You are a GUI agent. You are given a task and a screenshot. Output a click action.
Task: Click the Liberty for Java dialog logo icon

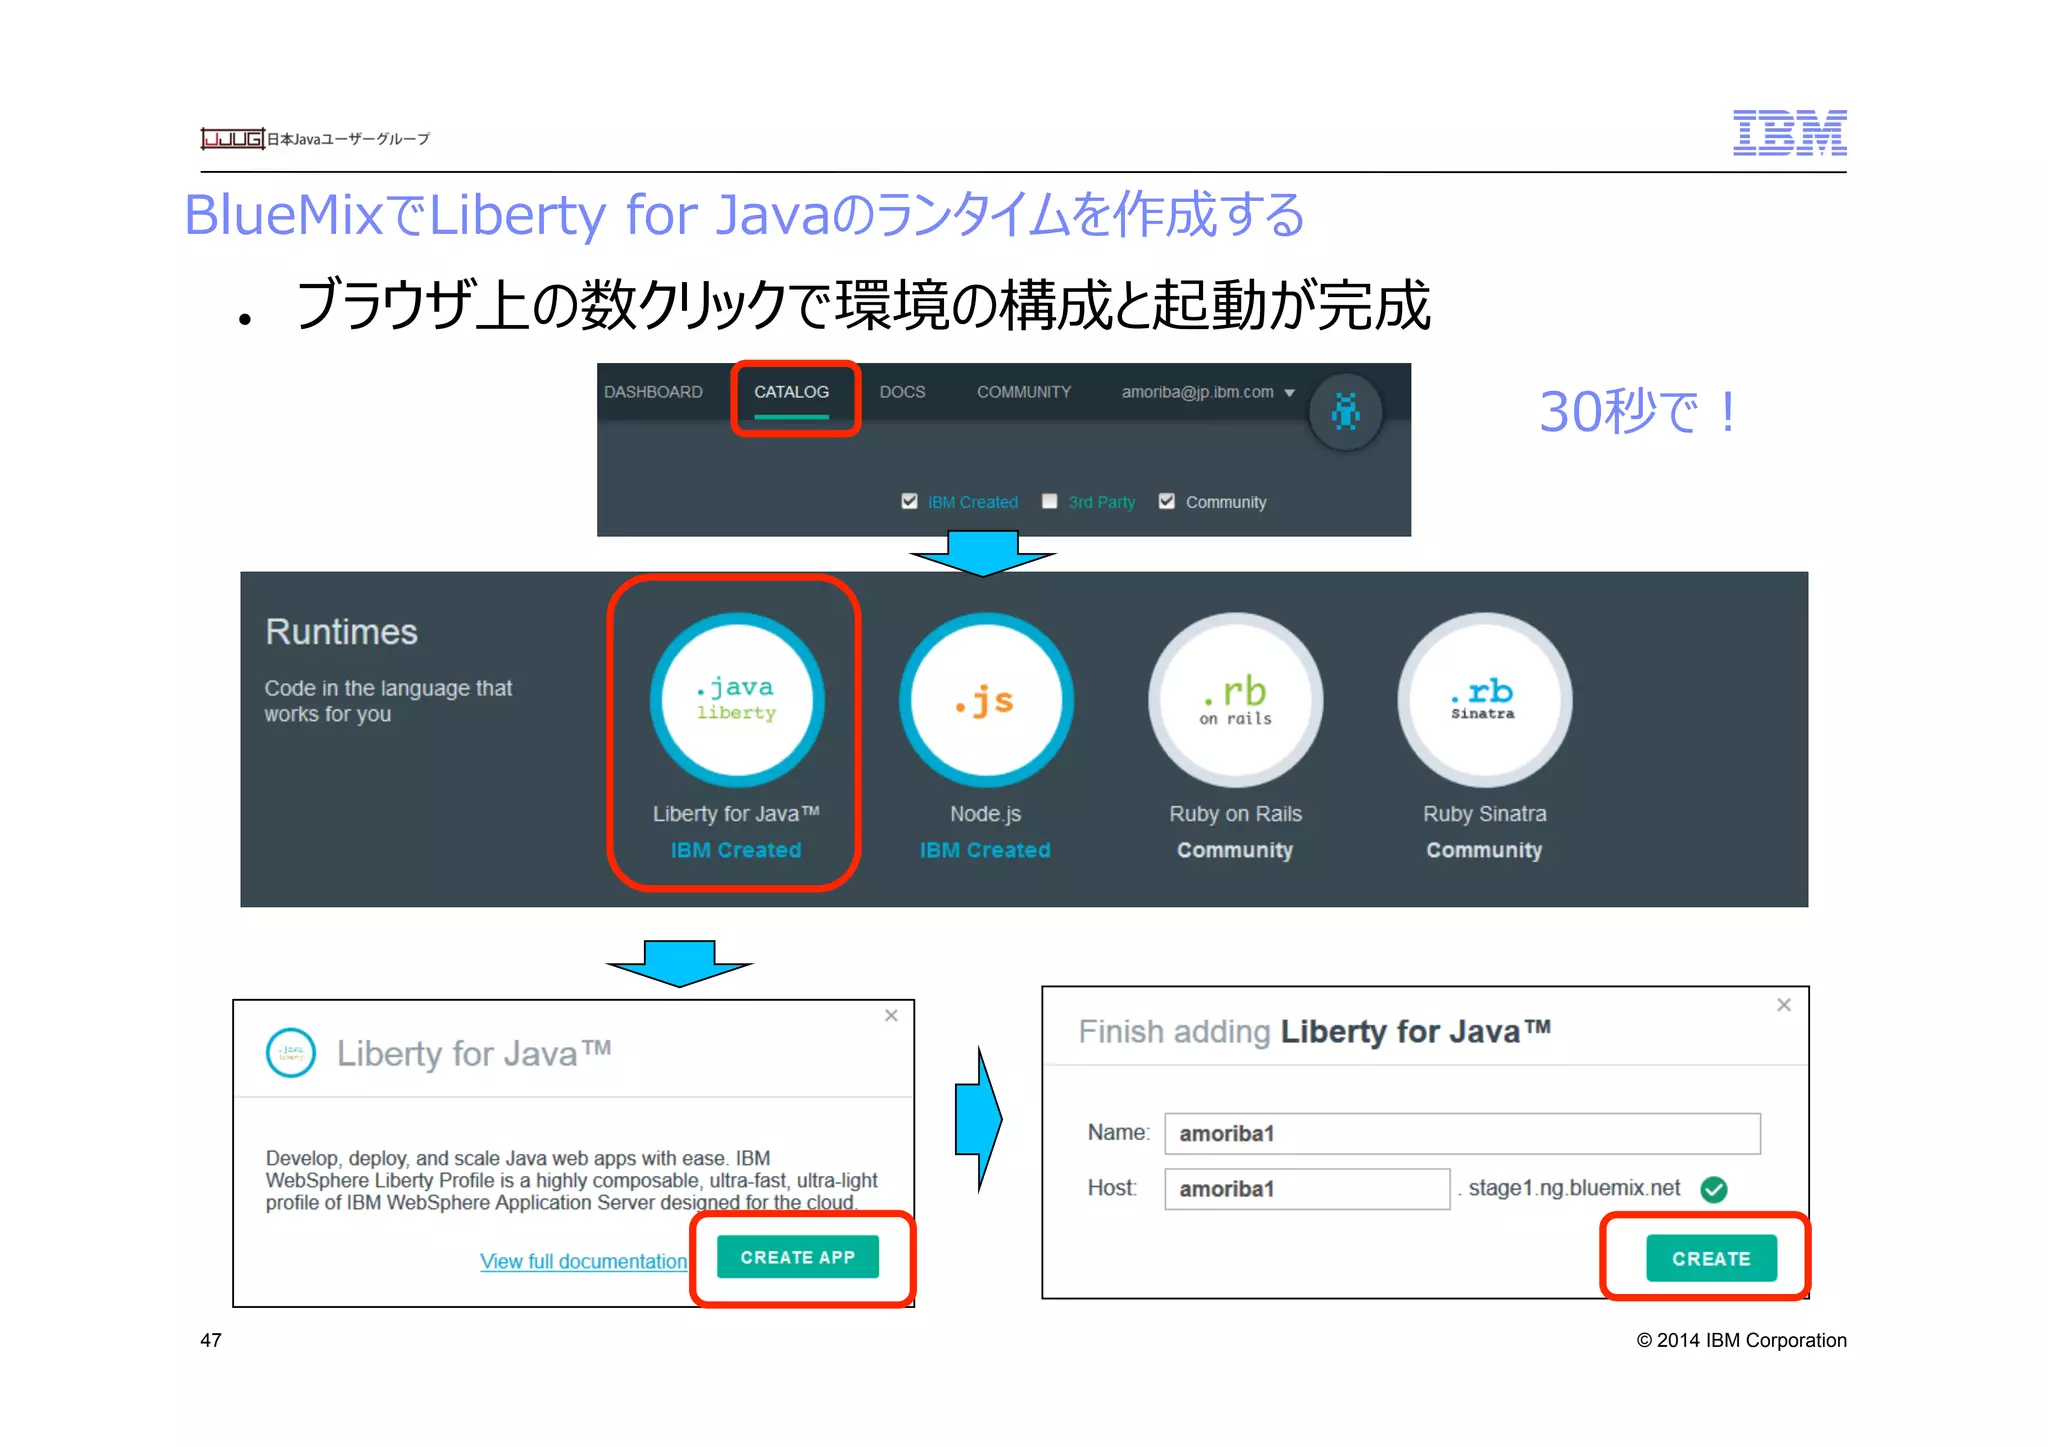[x=291, y=1053]
